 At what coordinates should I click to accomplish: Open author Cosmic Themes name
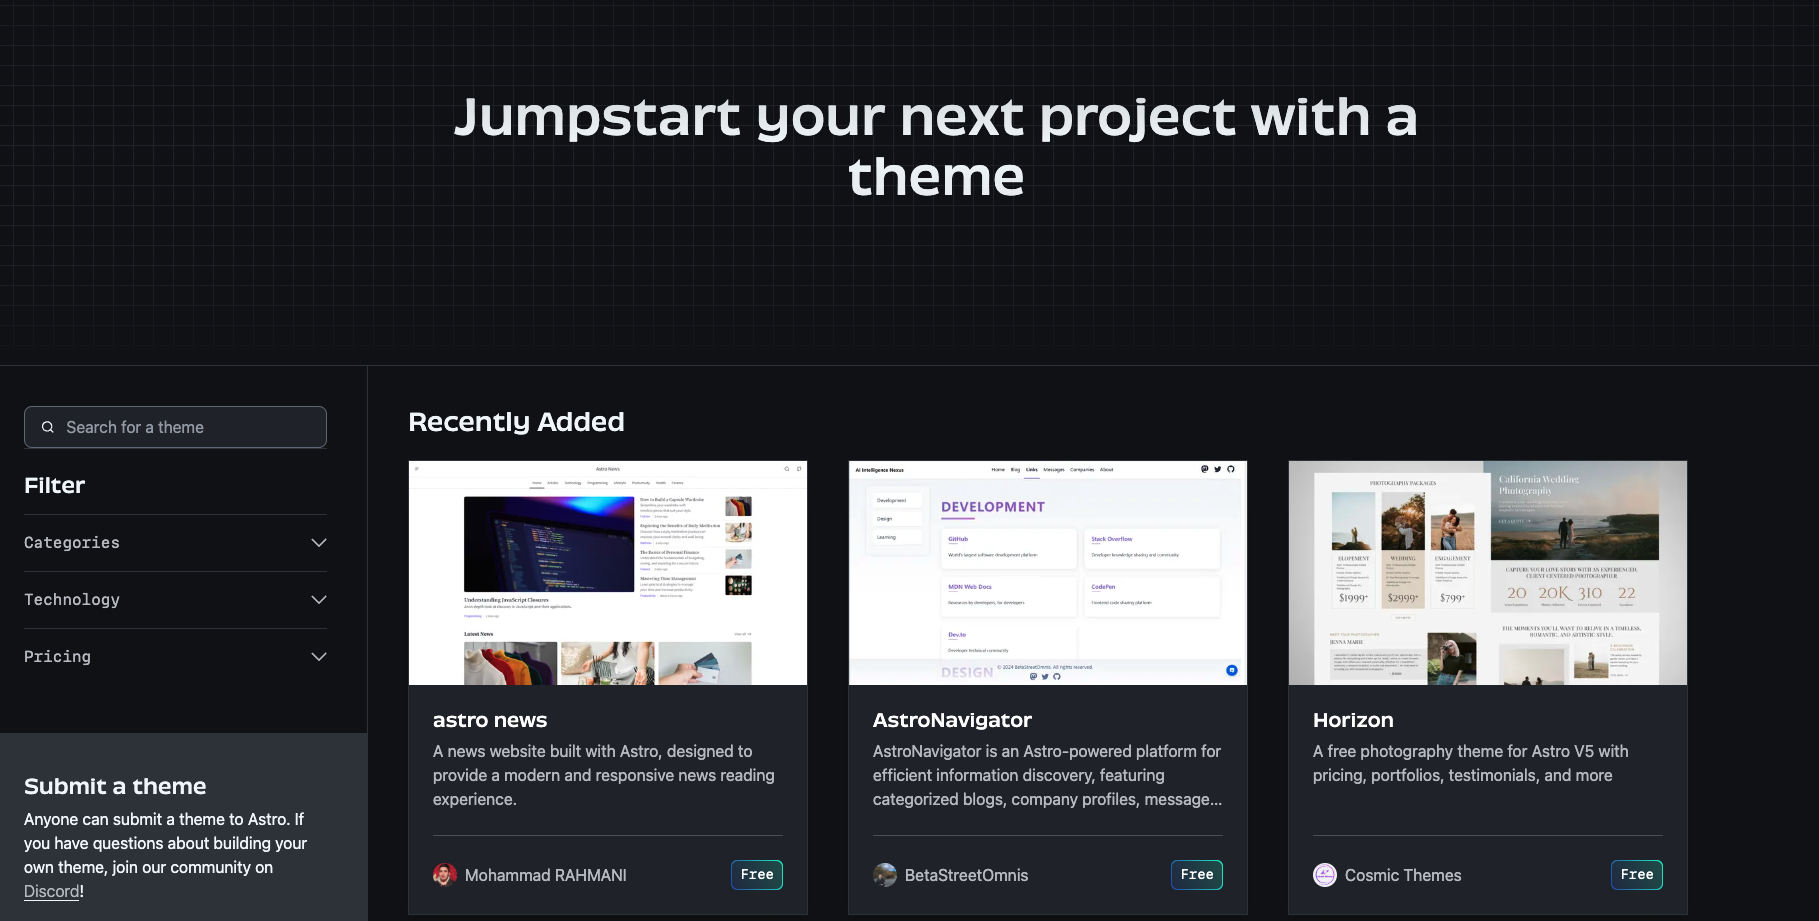[x=1403, y=875]
